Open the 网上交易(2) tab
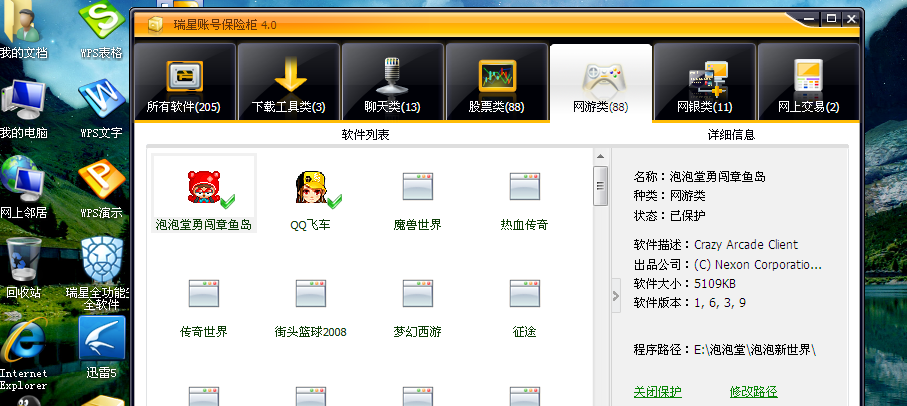Image resolution: width=907 pixels, height=406 pixels. [x=809, y=82]
